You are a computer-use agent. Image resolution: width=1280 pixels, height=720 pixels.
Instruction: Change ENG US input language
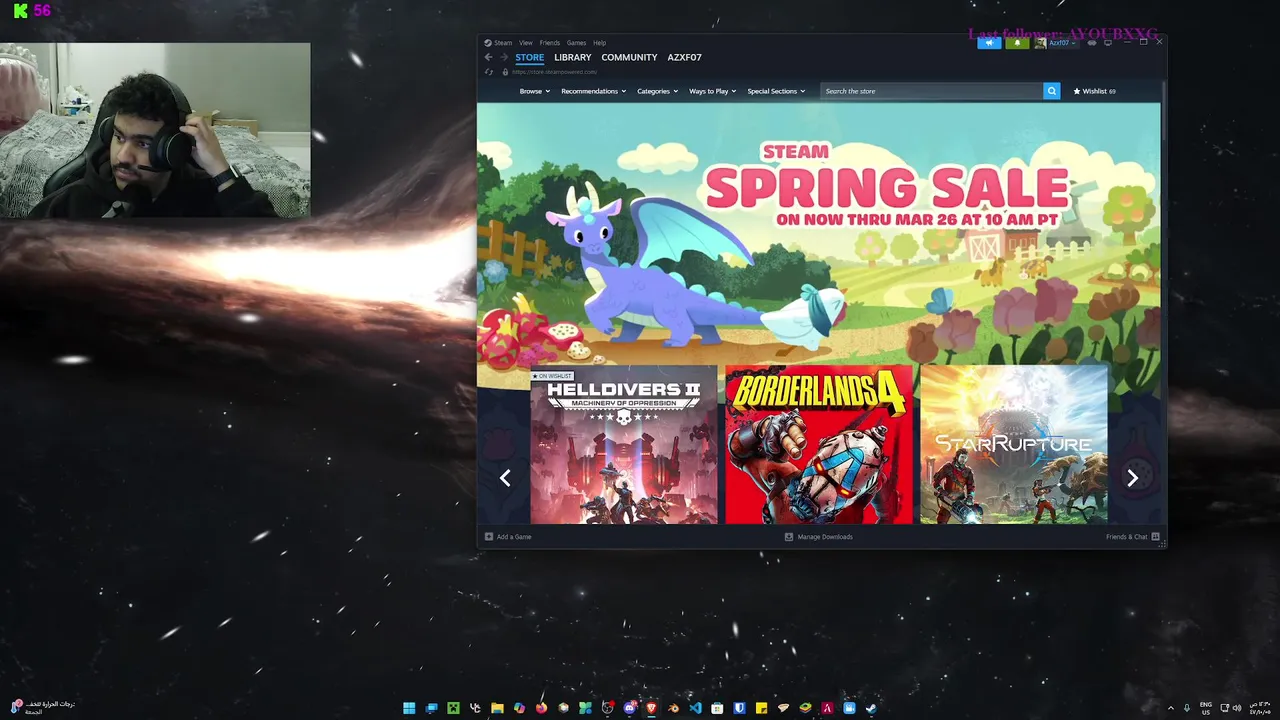click(1206, 708)
